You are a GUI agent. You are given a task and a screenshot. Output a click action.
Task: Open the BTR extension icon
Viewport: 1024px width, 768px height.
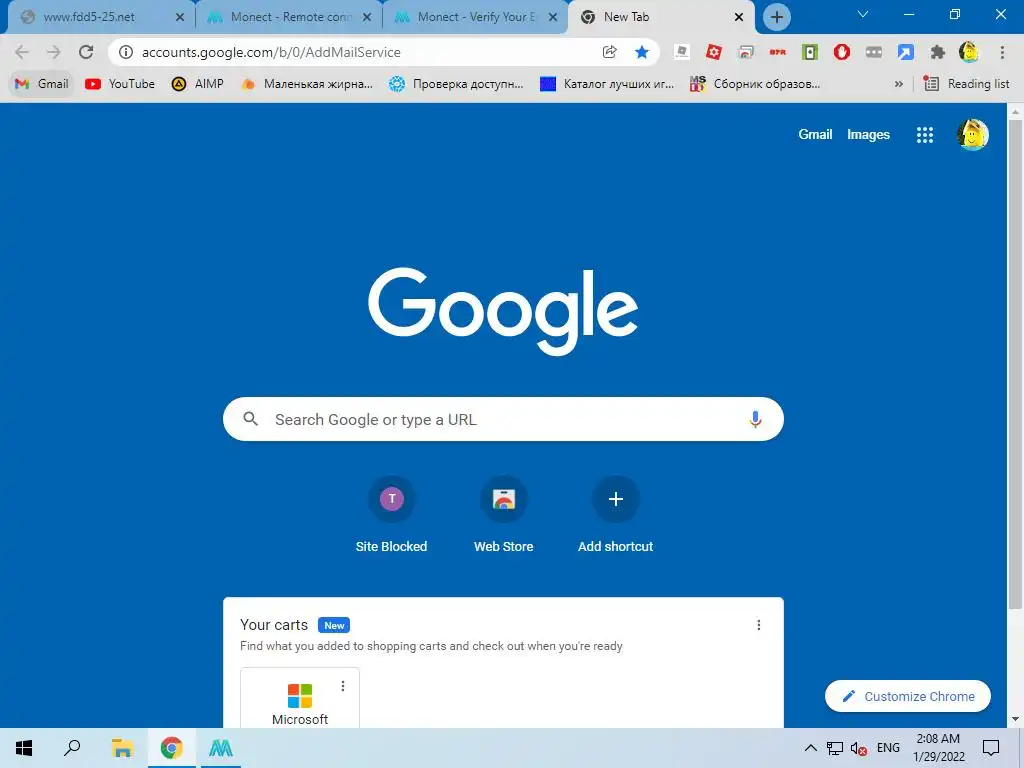coord(778,52)
